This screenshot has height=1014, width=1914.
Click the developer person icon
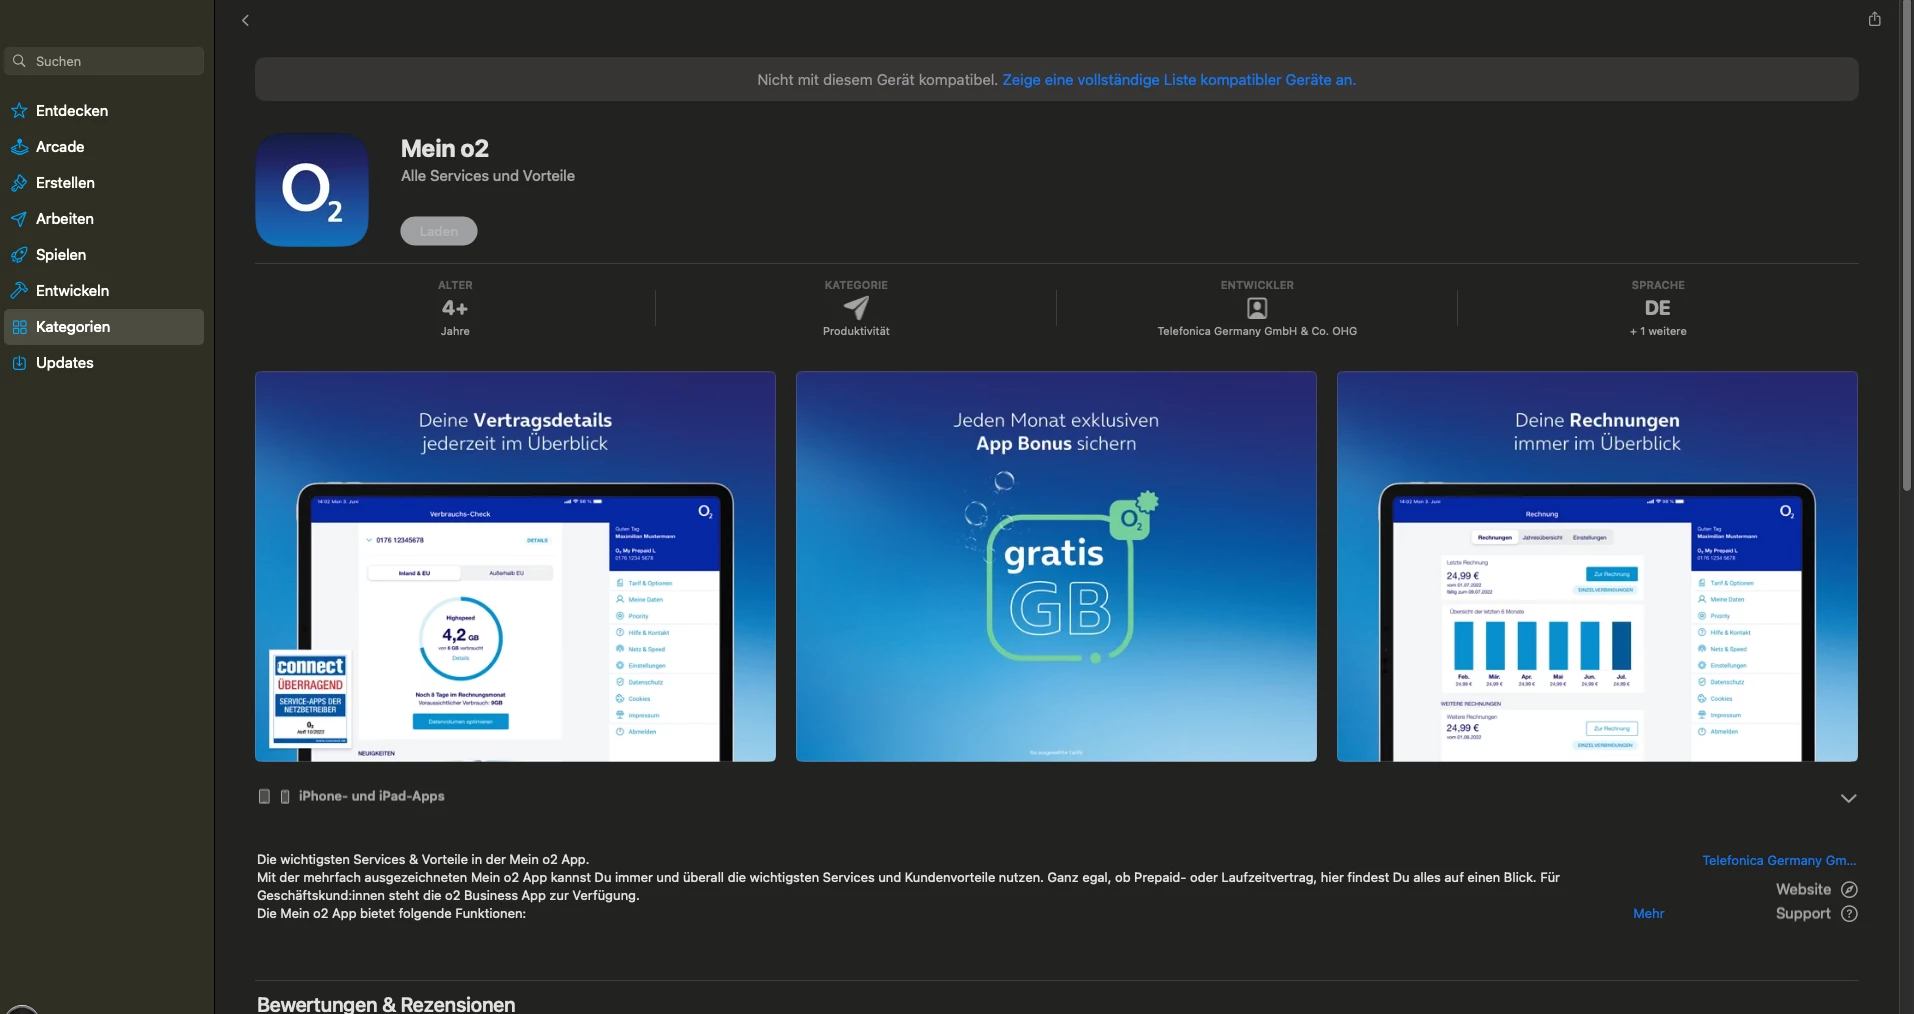point(1257,308)
